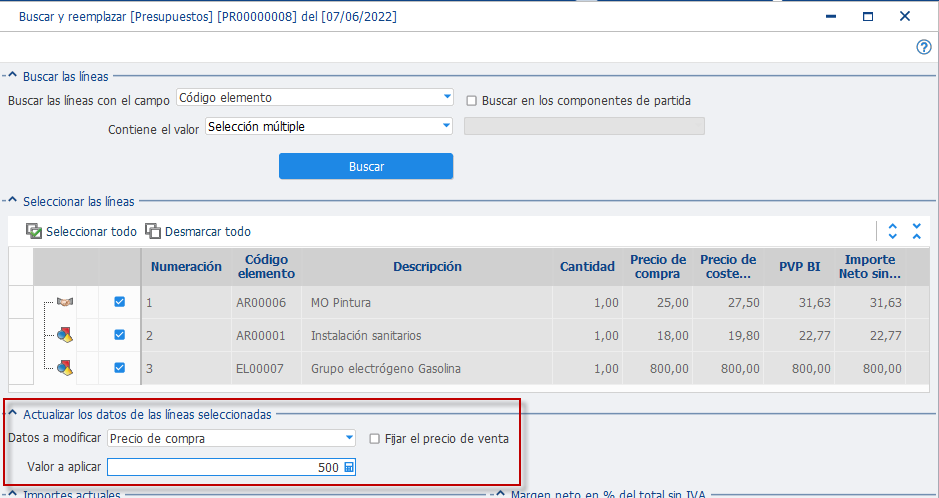This screenshot has height=498, width=939.
Task: Sort by the PVP BI column header
Action: tap(799, 267)
